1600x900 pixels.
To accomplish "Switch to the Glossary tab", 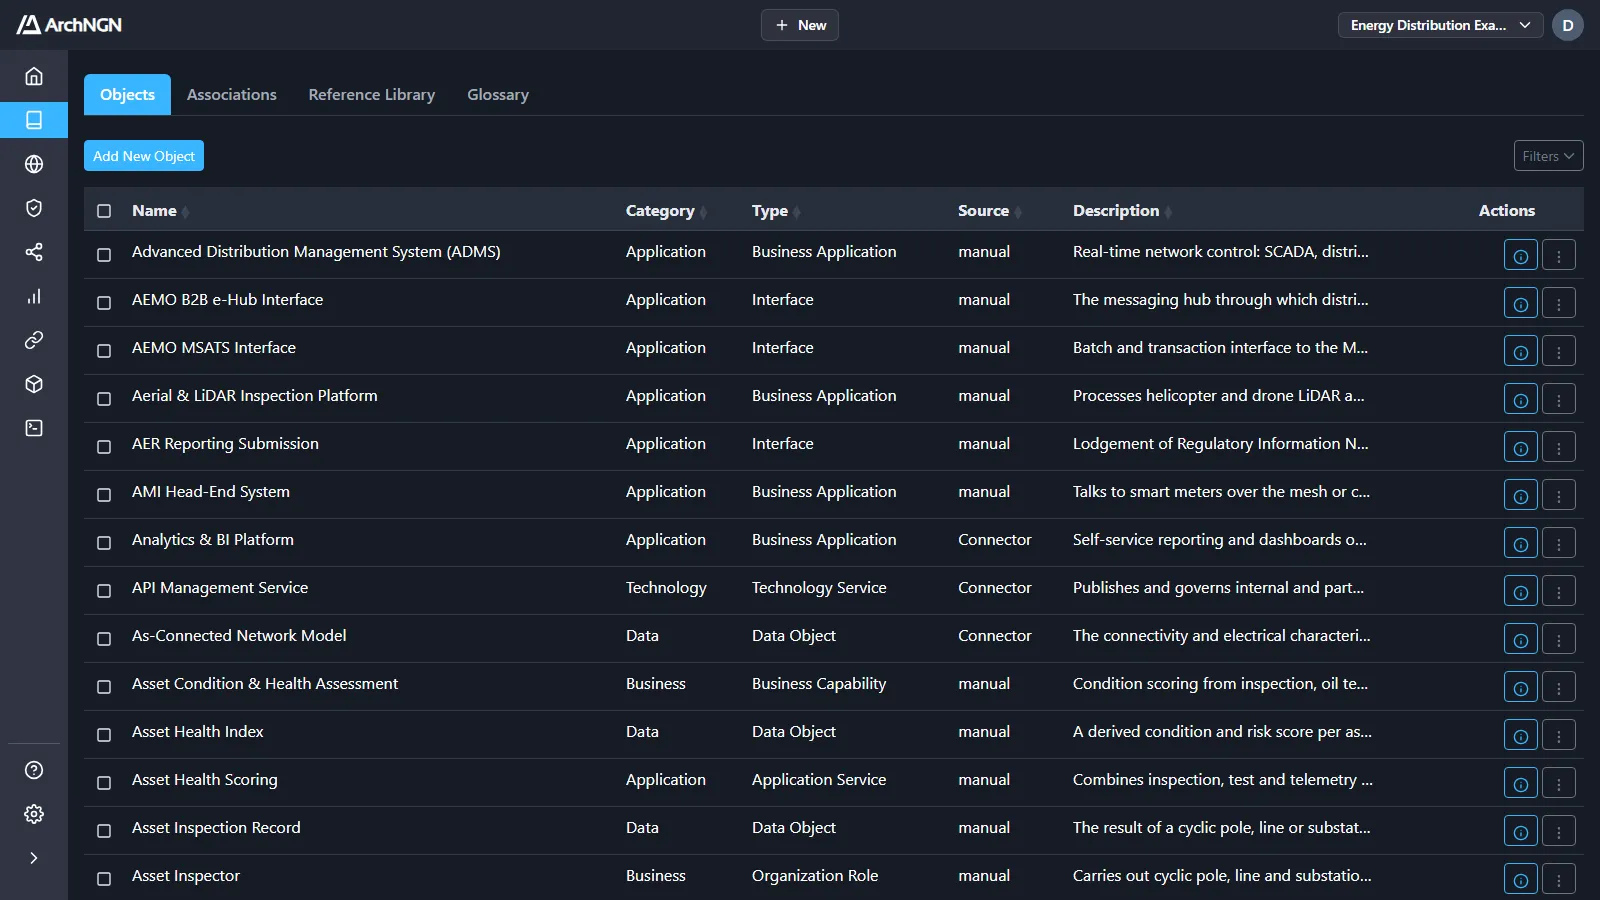I will coord(498,95).
